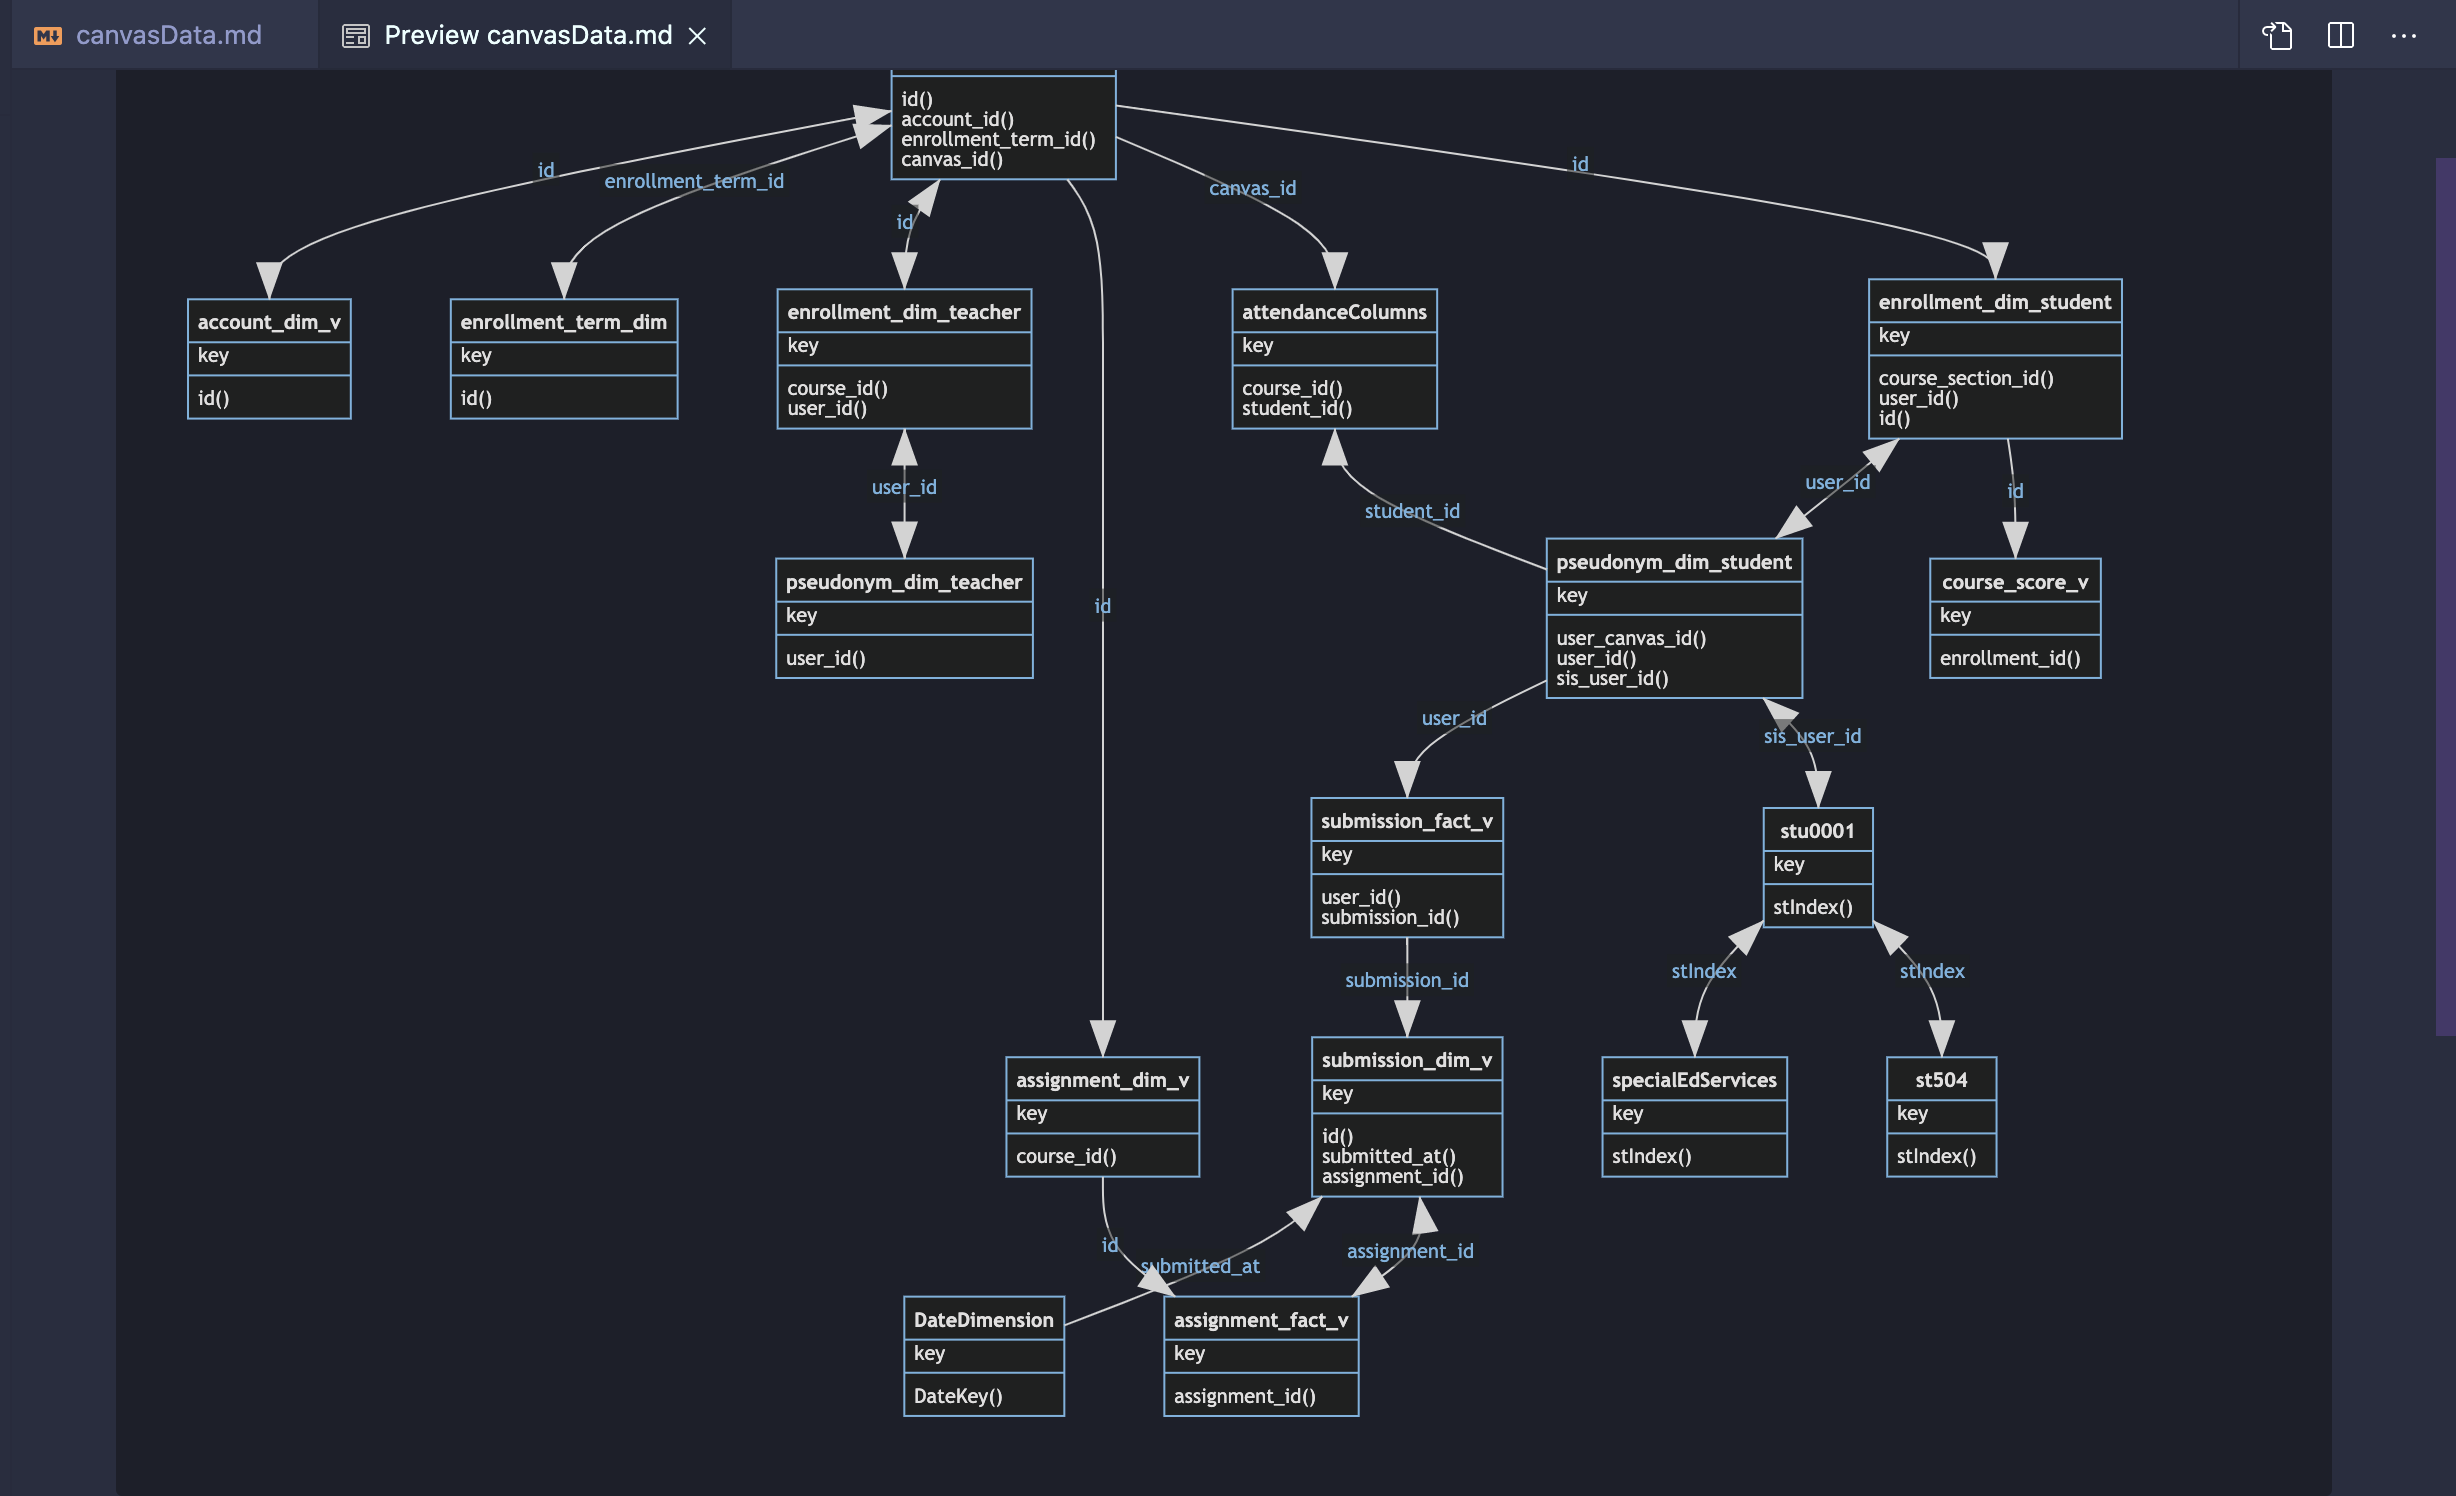Open the More Actions ellipsis menu

point(2406,35)
